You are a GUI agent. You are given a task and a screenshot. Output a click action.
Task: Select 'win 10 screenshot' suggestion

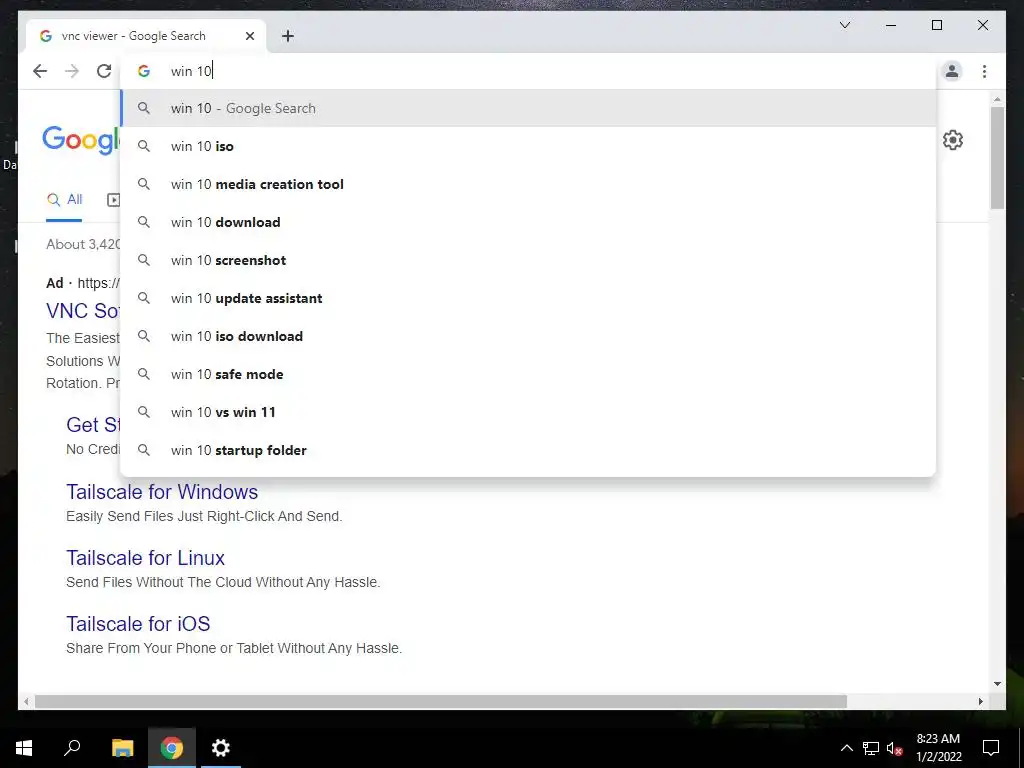click(528, 260)
